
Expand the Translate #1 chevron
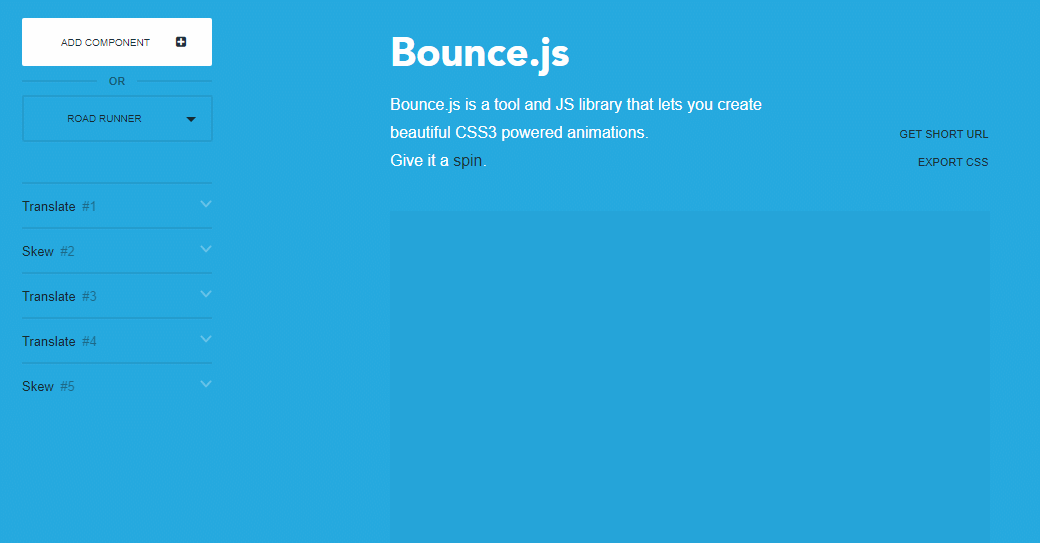(206, 204)
